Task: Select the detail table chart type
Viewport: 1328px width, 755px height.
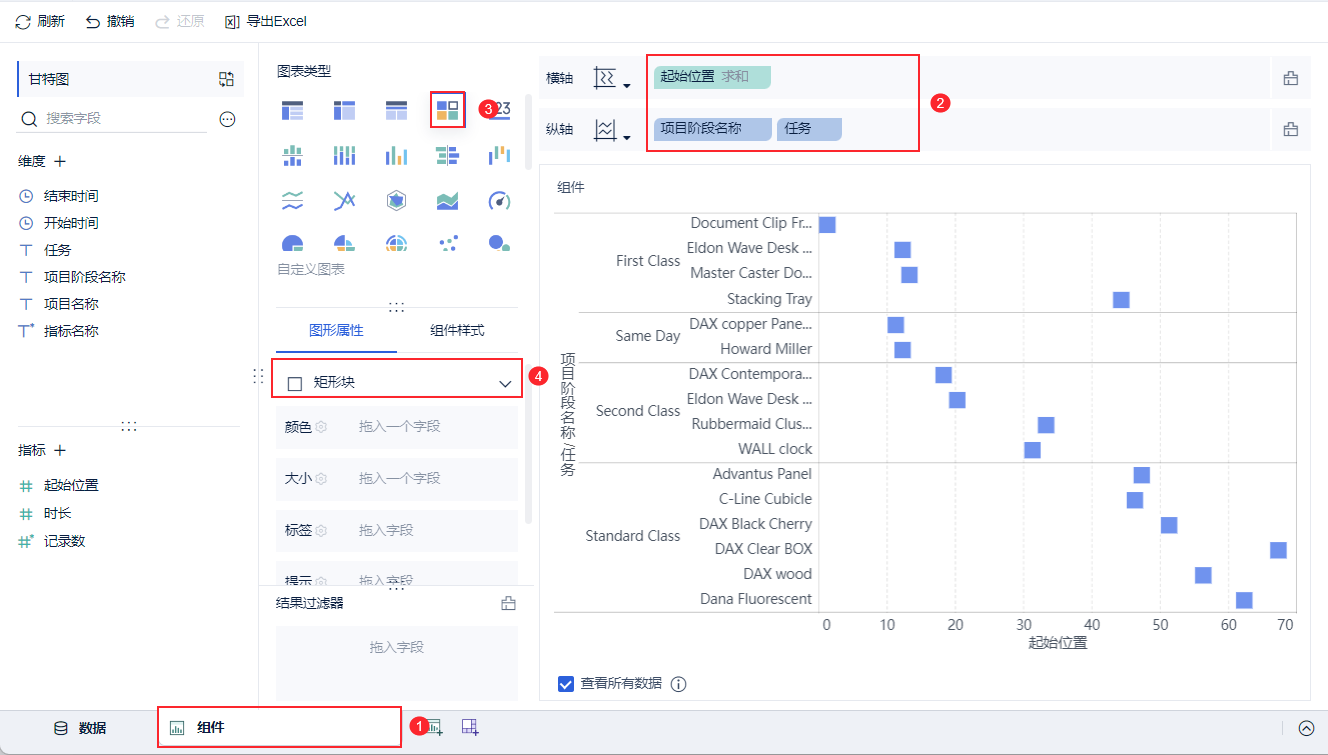Action: (x=396, y=110)
